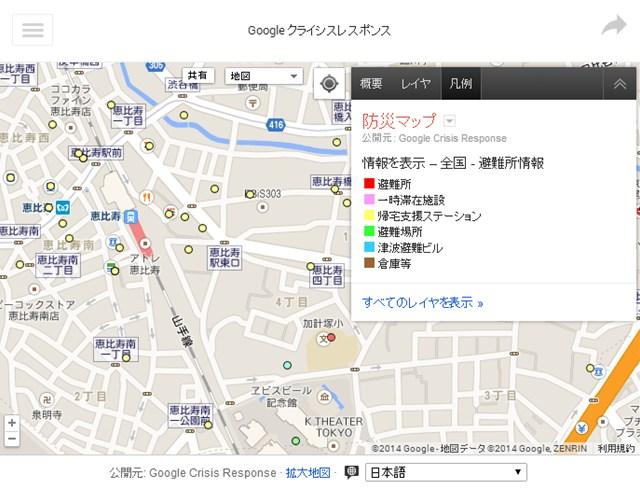Click the school 文 icon at 加計塚小

coord(322,339)
